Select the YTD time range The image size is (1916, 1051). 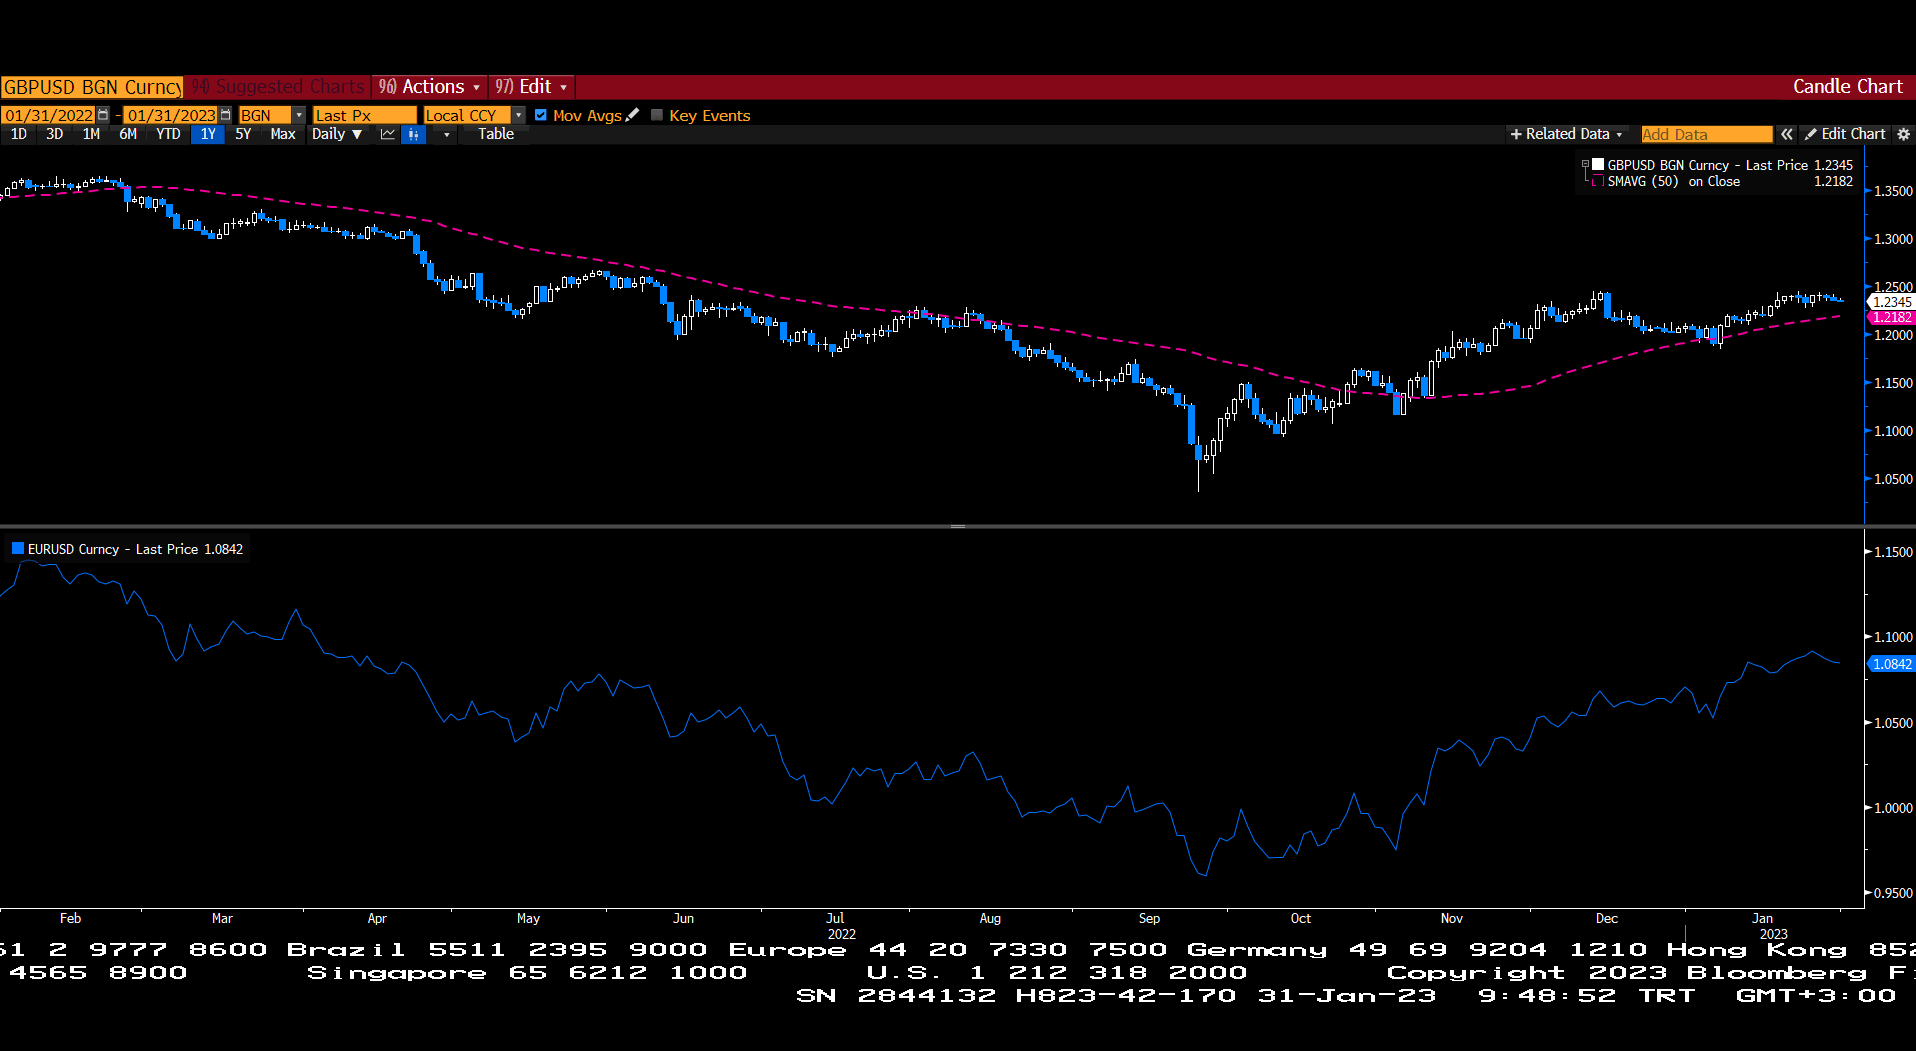(168, 134)
